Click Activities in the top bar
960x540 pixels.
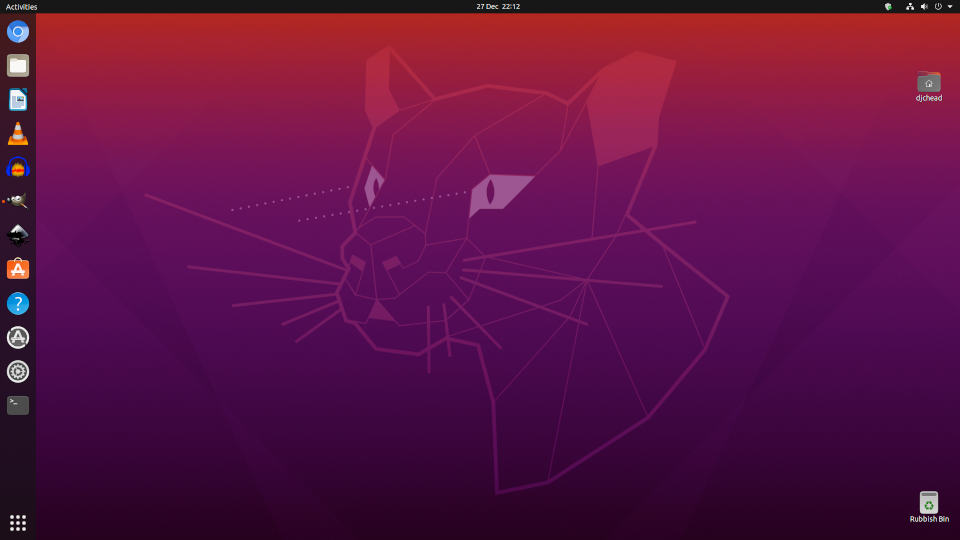coord(21,7)
